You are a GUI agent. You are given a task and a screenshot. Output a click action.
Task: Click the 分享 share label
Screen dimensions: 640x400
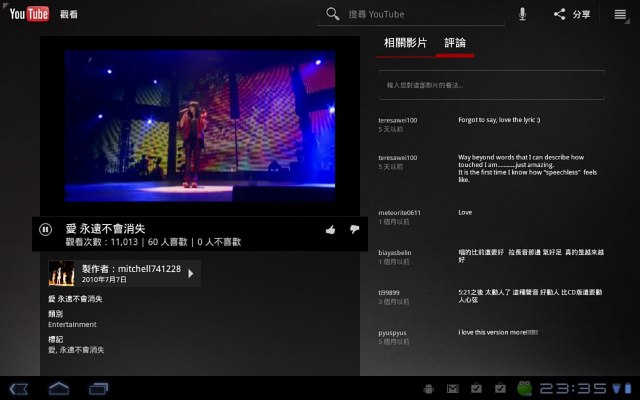point(581,14)
